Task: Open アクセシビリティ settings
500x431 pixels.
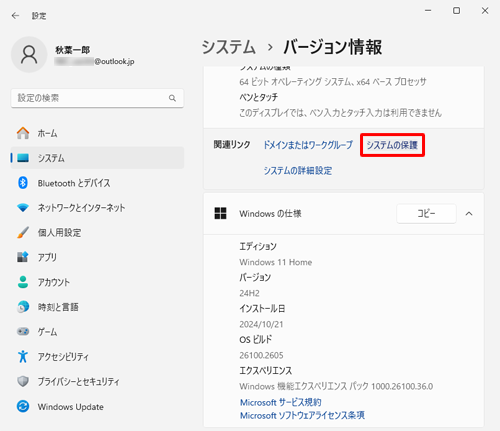Action: [x=97, y=356]
